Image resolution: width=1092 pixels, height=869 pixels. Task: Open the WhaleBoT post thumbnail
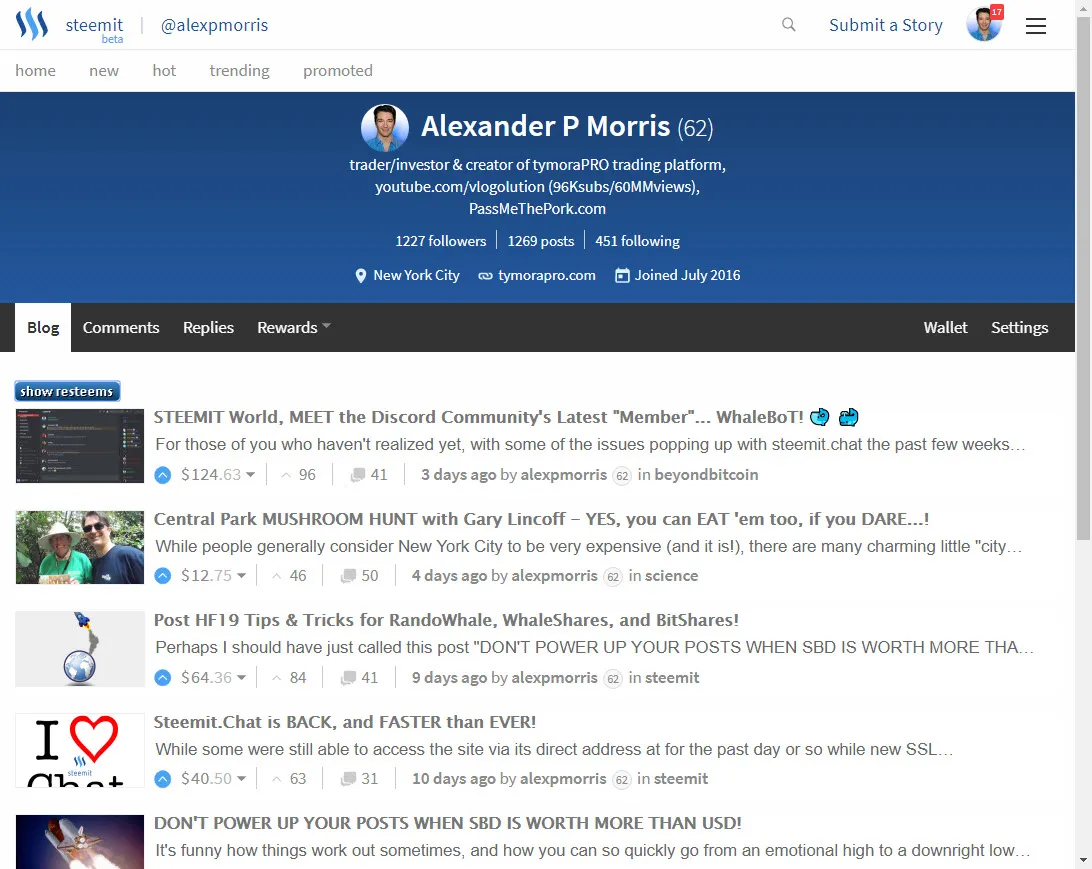[79, 446]
